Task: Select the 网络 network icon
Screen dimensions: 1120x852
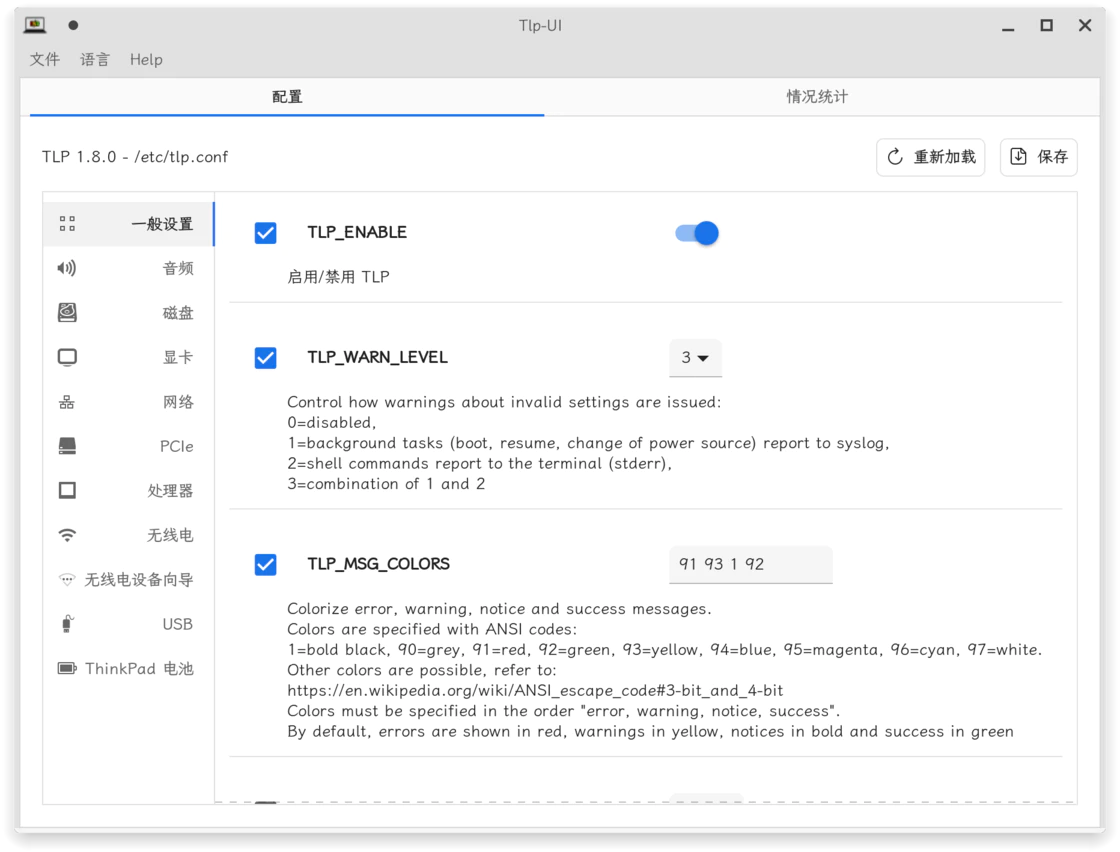Action: (66, 402)
